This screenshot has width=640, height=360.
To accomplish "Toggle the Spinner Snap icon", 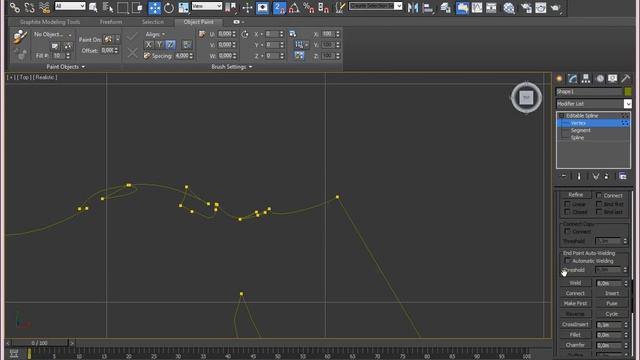I will point(323,7).
